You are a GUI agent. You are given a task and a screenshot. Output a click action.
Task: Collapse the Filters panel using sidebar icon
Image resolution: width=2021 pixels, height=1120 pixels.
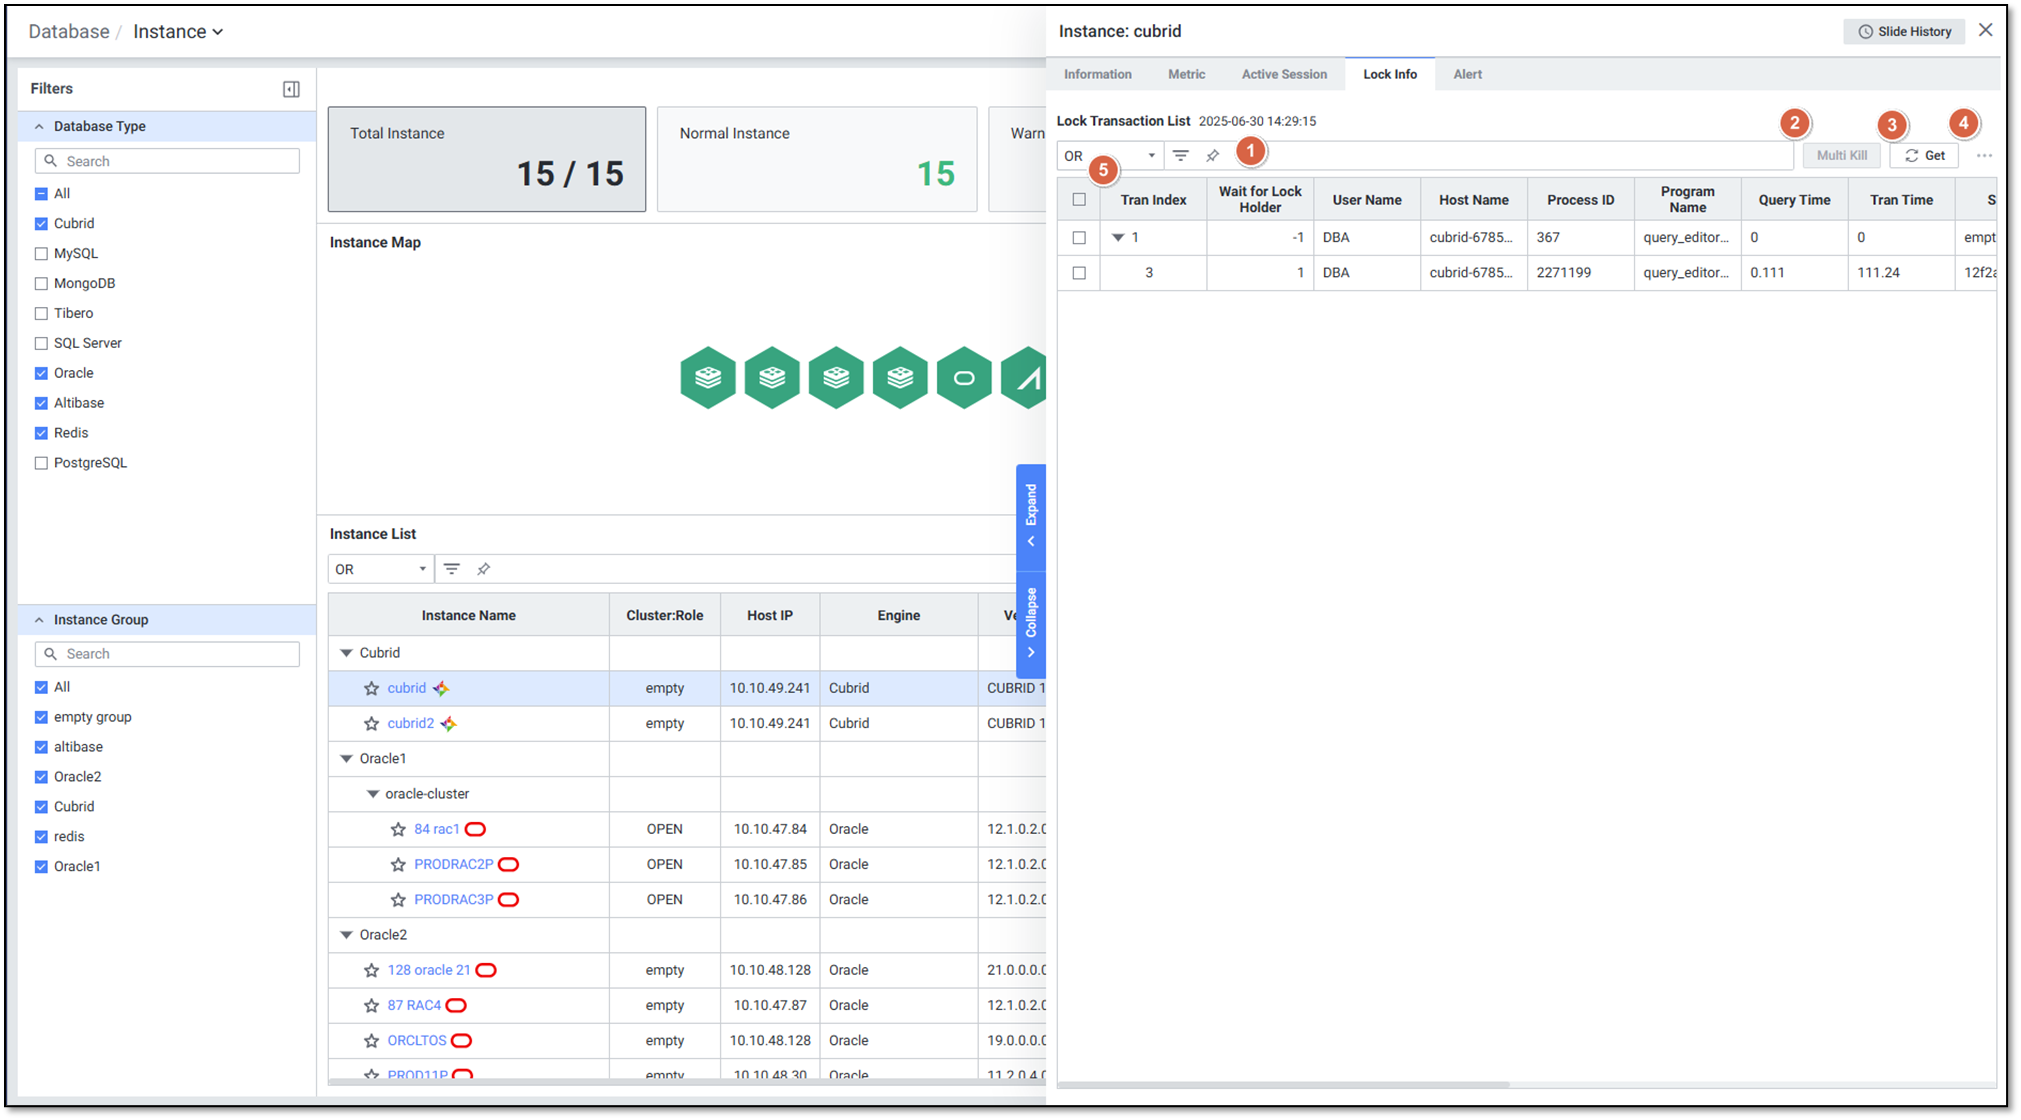coord(291,89)
